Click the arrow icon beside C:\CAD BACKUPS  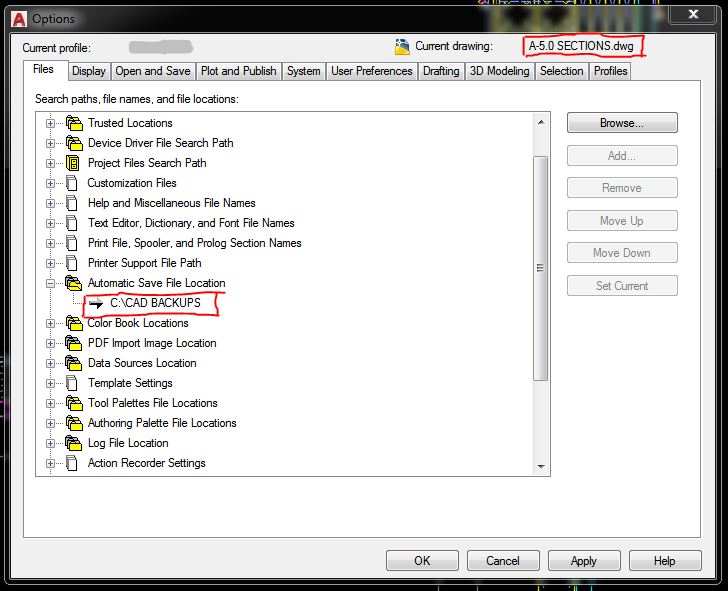tap(96, 304)
